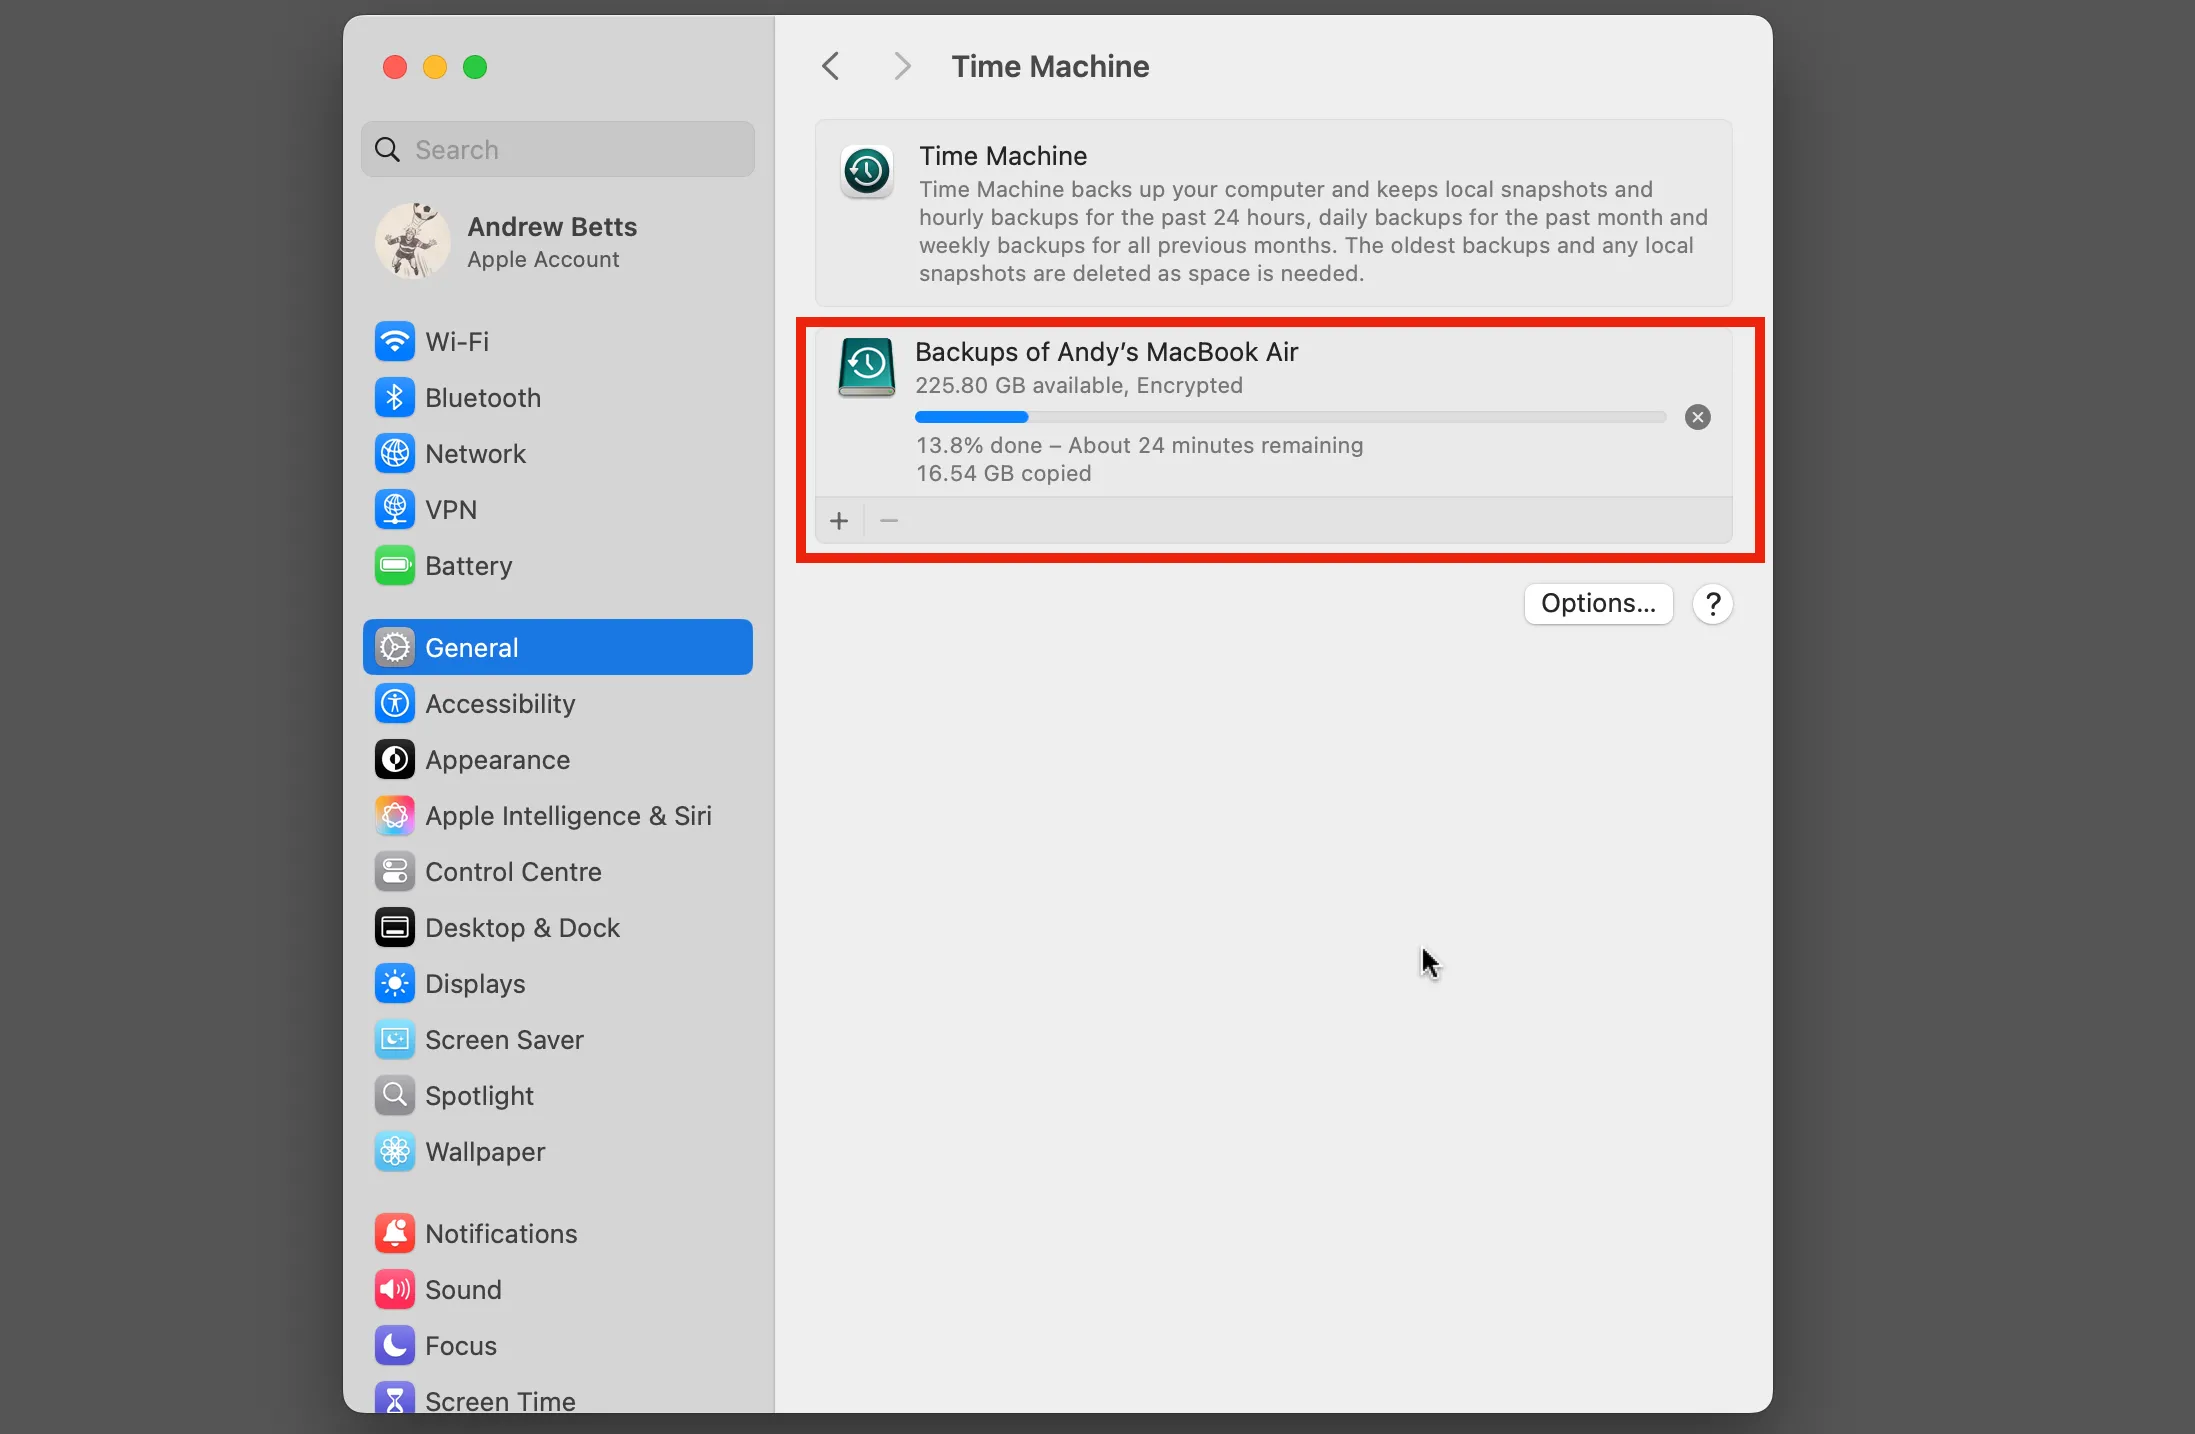Cancel the backup with the X icon
The image size is (2195, 1434).
1697,417
